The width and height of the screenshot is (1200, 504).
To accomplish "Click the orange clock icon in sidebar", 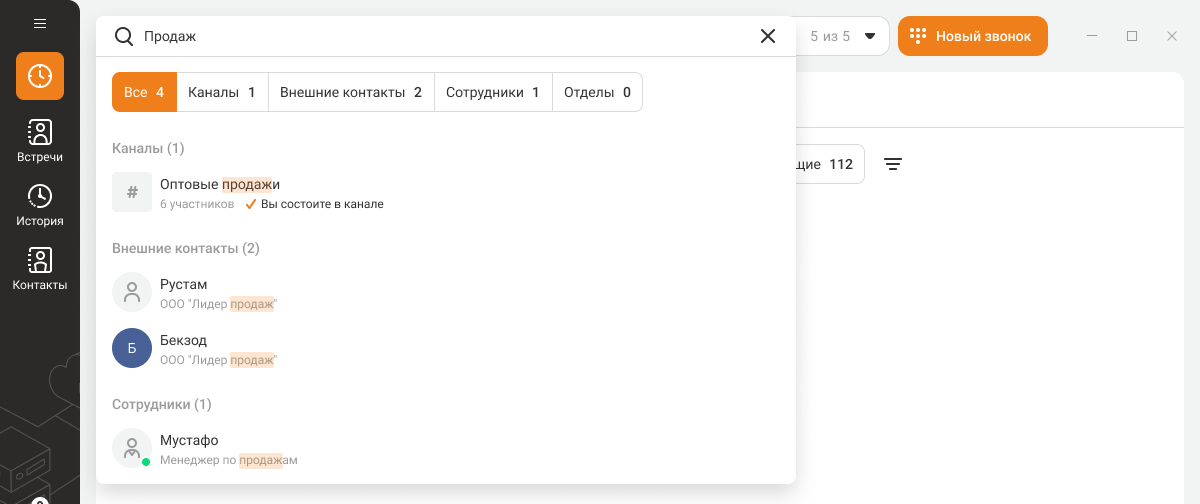I will [40, 76].
